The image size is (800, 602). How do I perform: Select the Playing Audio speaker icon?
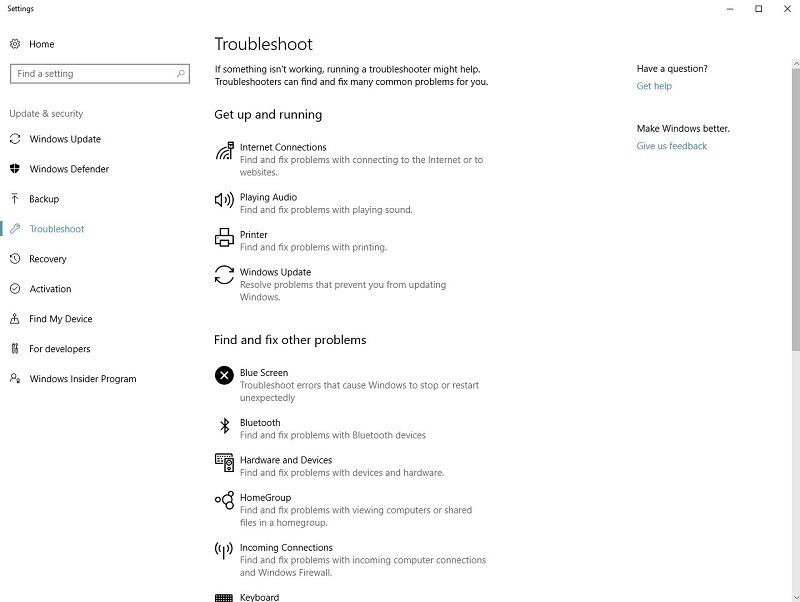click(x=224, y=200)
